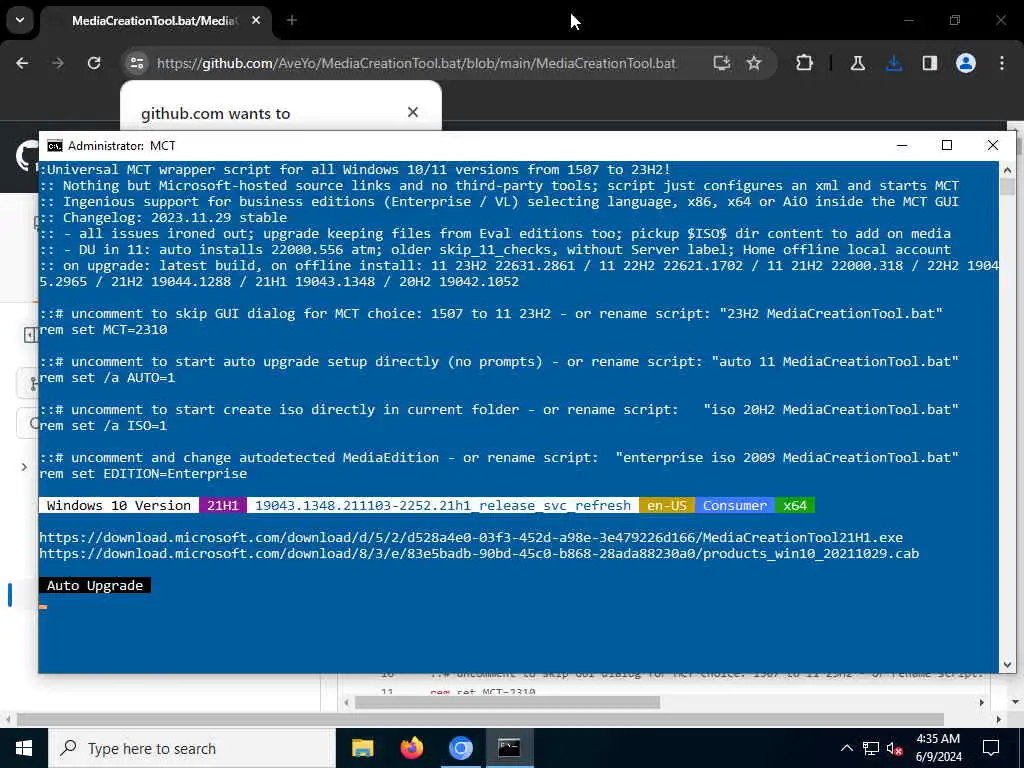The height and width of the screenshot is (768, 1024).
Task: Open the notification center icon
Action: (991, 748)
